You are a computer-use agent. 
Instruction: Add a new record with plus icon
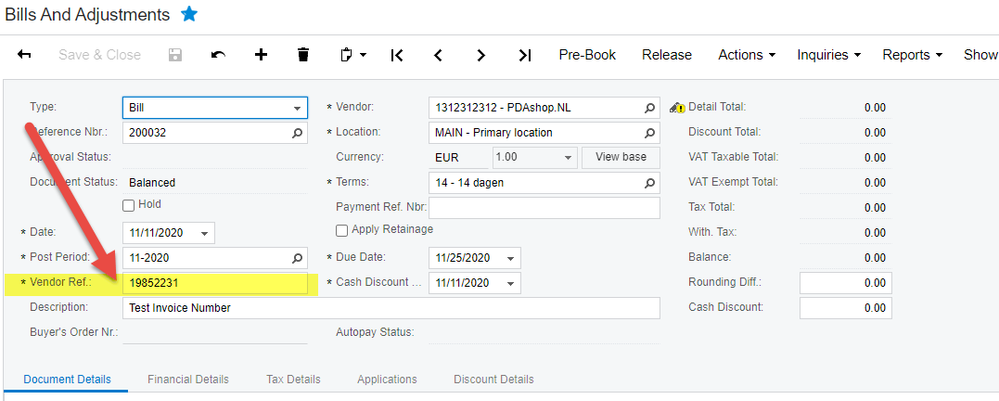coord(261,55)
